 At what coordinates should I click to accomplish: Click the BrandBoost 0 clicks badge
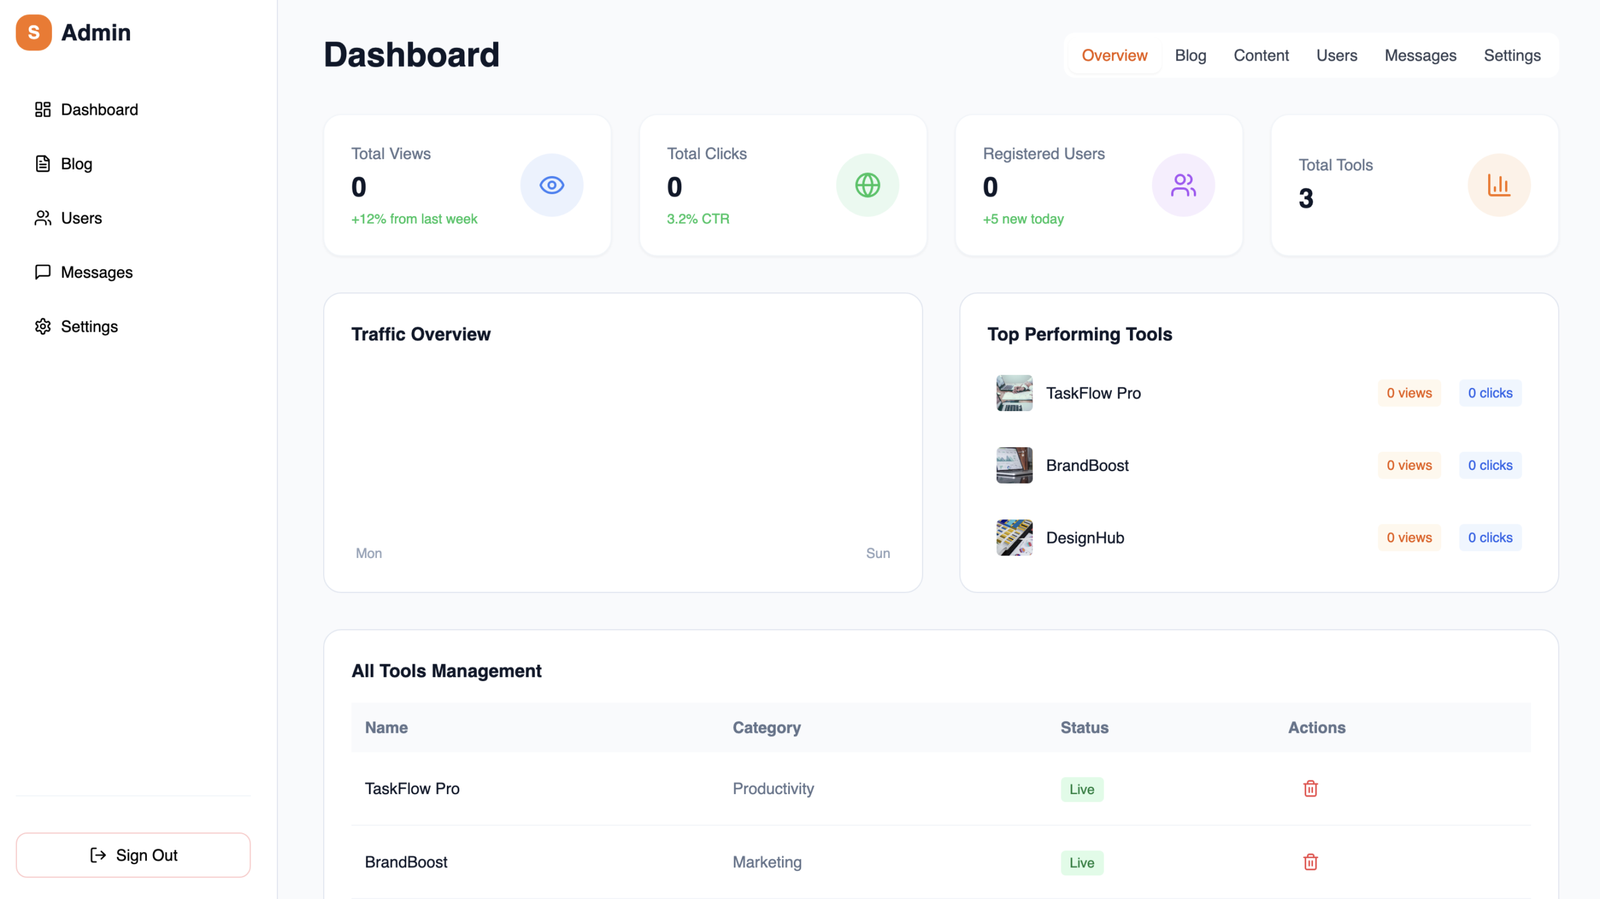pyautogui.click(x=1489, y=465)
